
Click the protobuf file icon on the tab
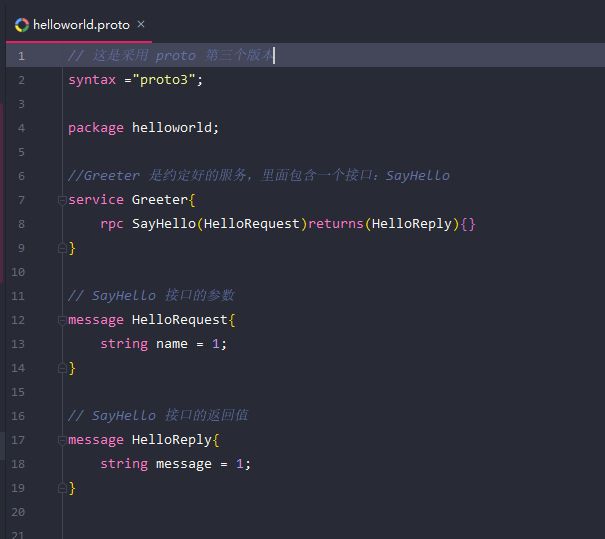click(22, 25)
